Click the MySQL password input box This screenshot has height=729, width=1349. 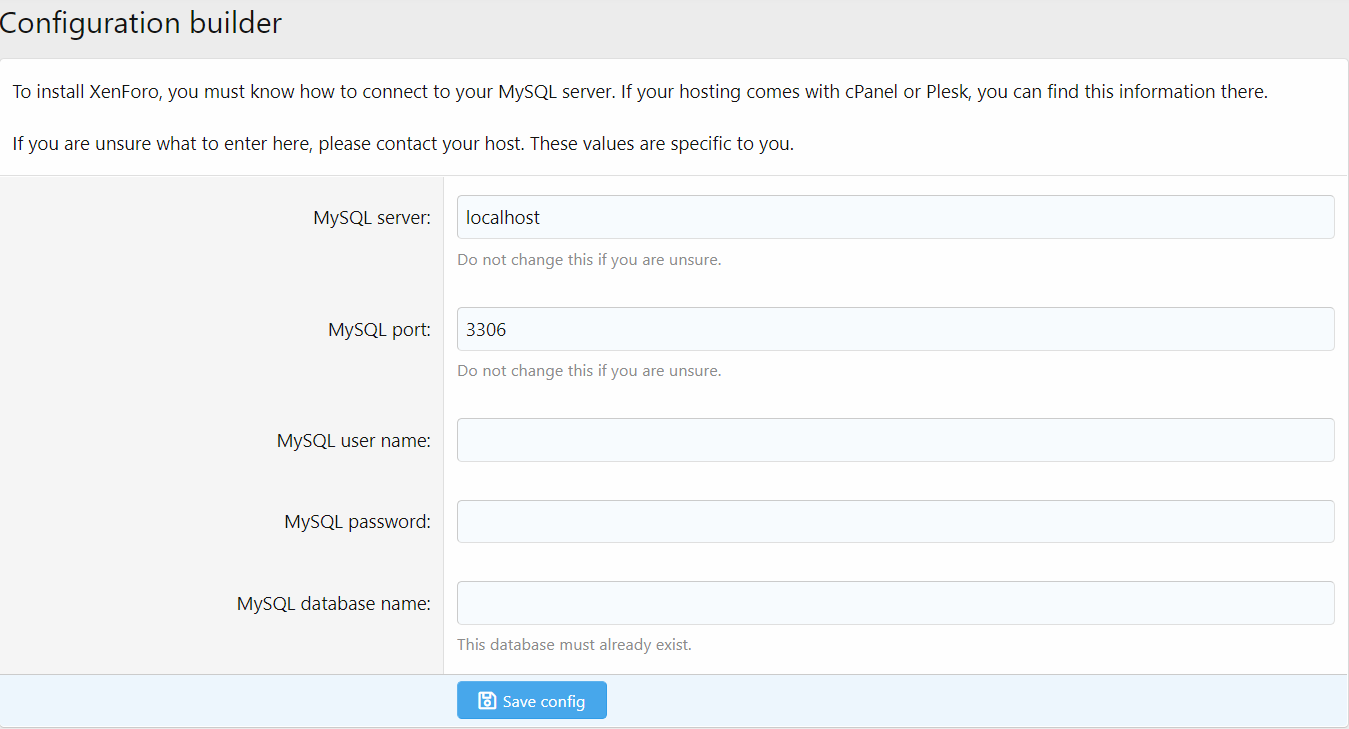point(895,522)
